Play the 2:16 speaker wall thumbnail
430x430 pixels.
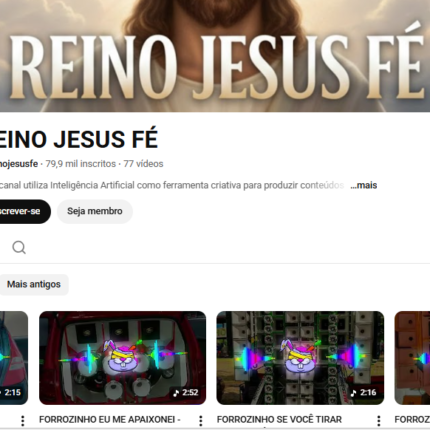point(300,358)
